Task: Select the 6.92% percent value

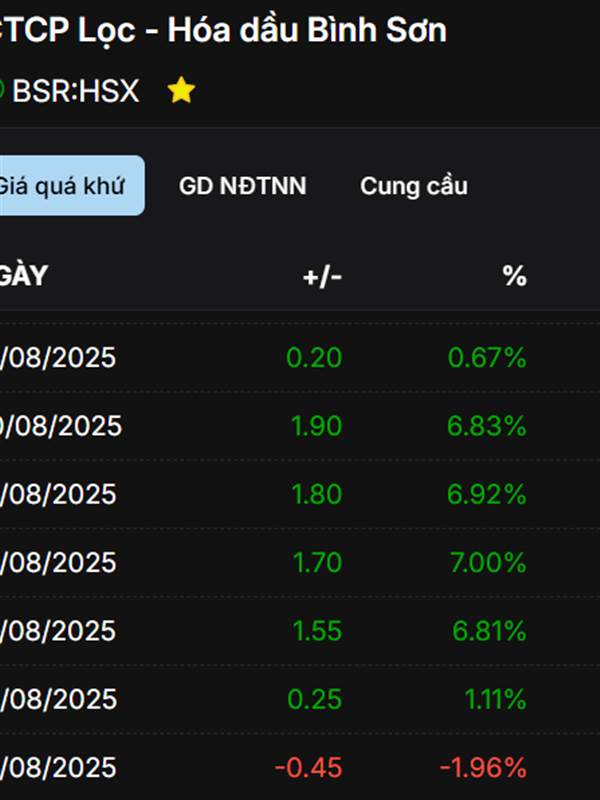Action: [x=486, y=494]
